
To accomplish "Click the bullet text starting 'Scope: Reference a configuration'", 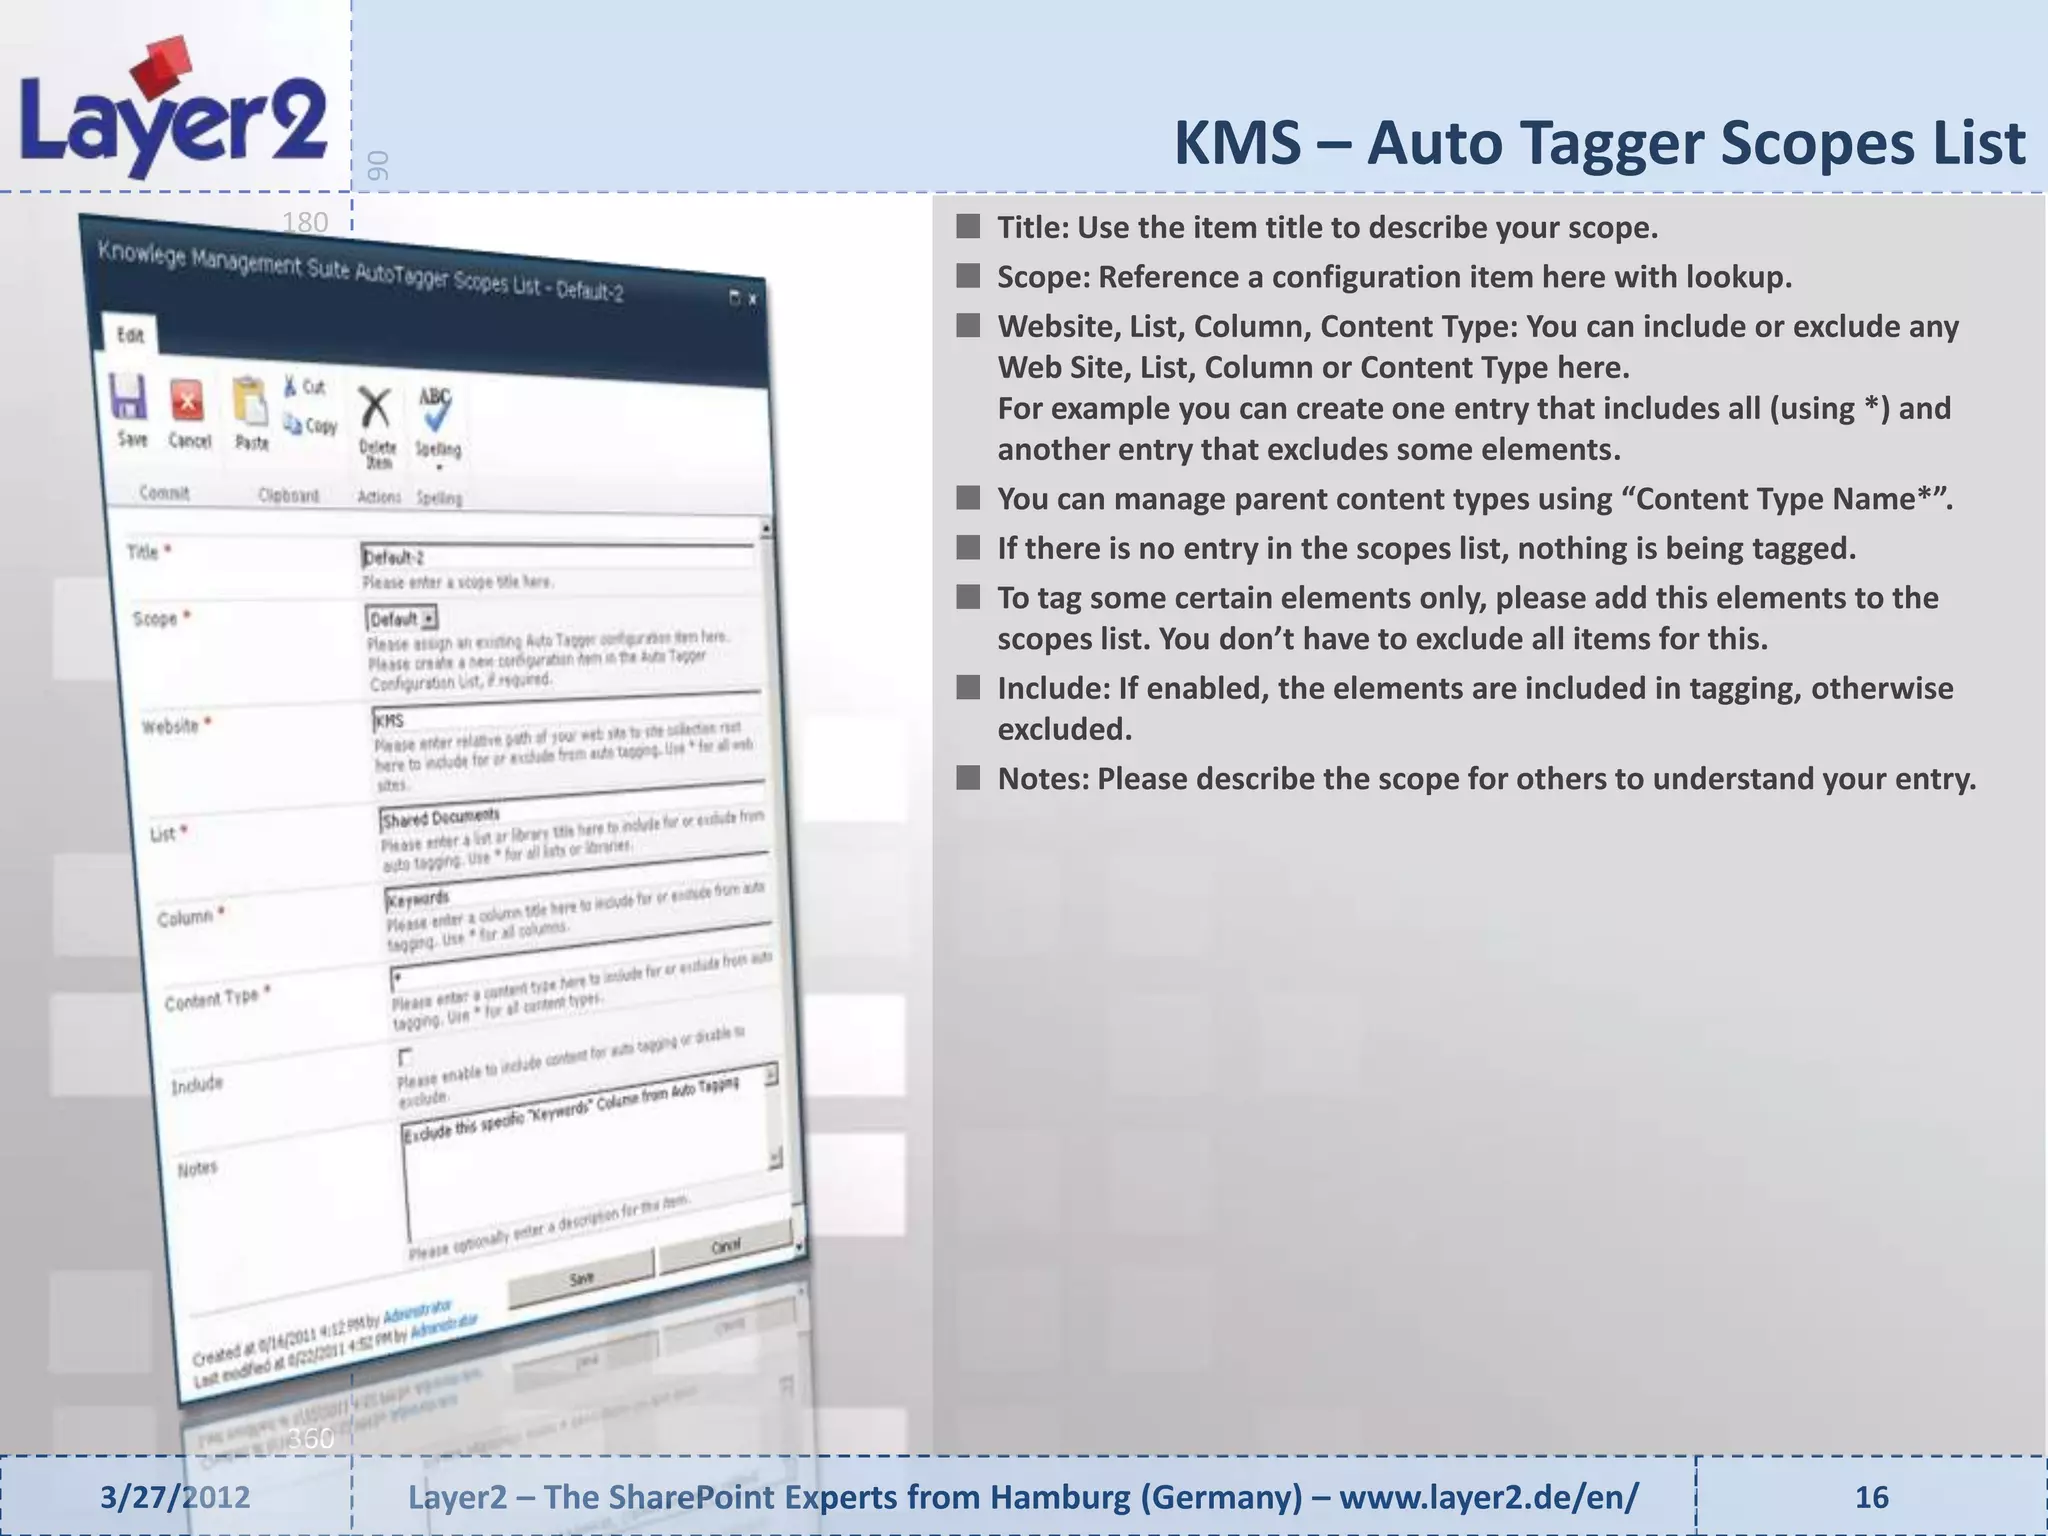I will [x=1394, y=277].
